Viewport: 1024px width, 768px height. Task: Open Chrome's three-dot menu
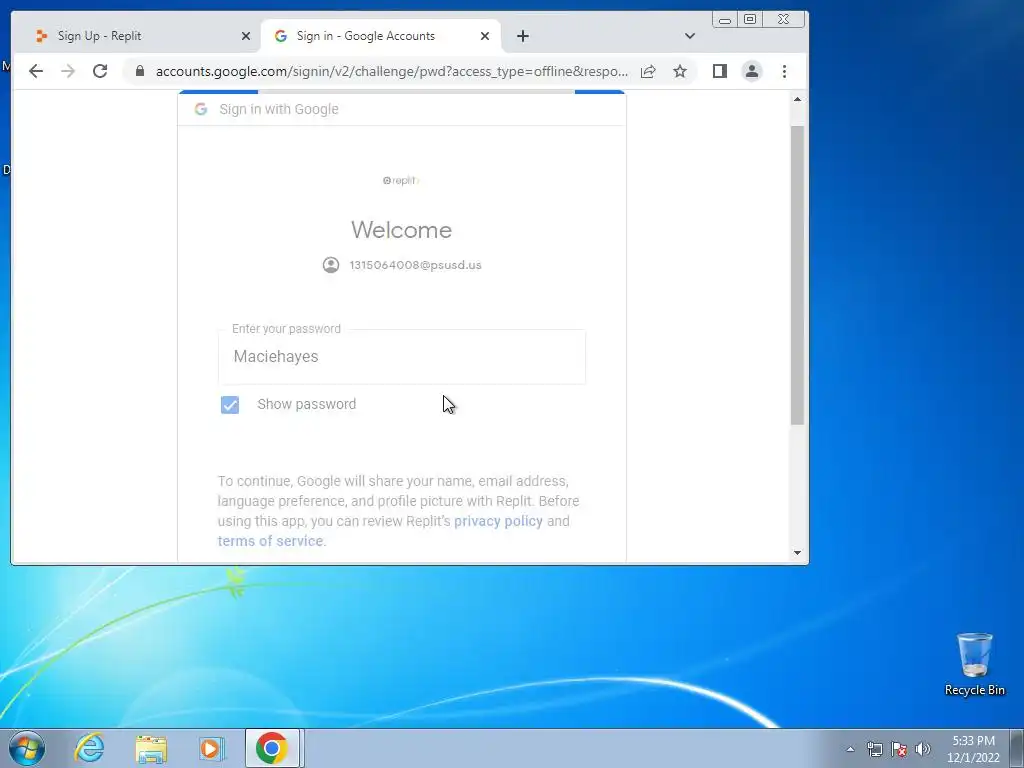[784, 71]
